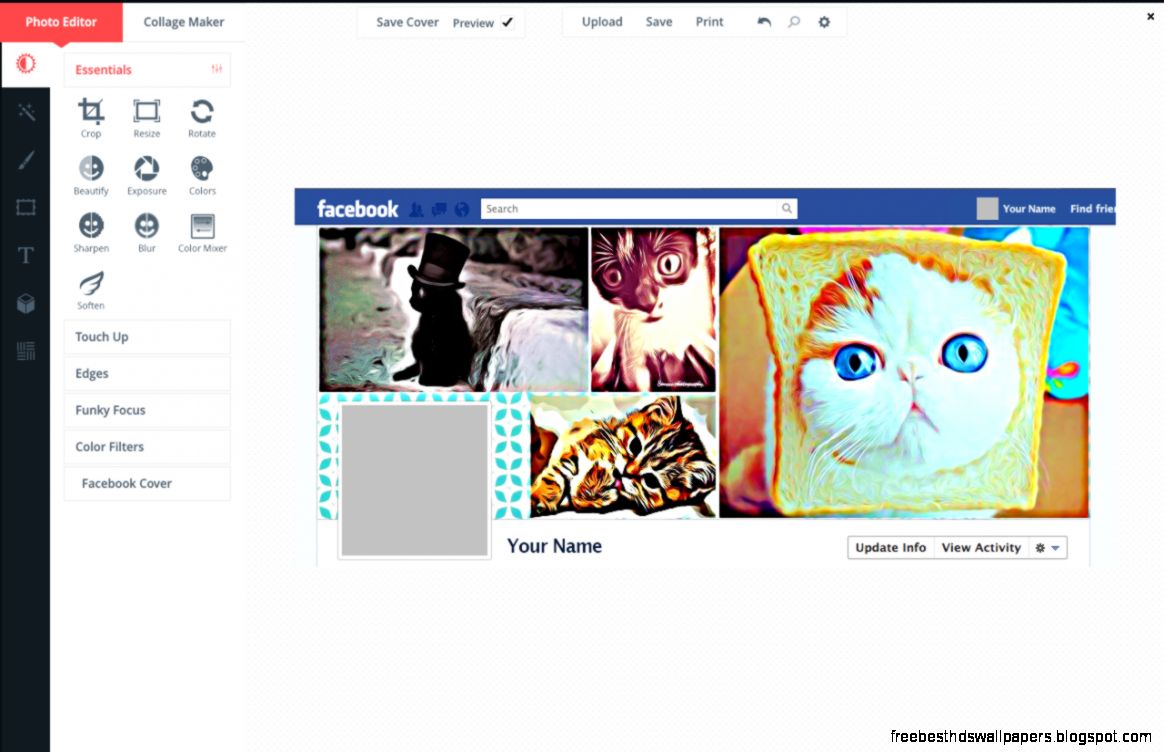Click Save in the toolbar
This screenshot has width=1164, height=752.
point(658,22)
